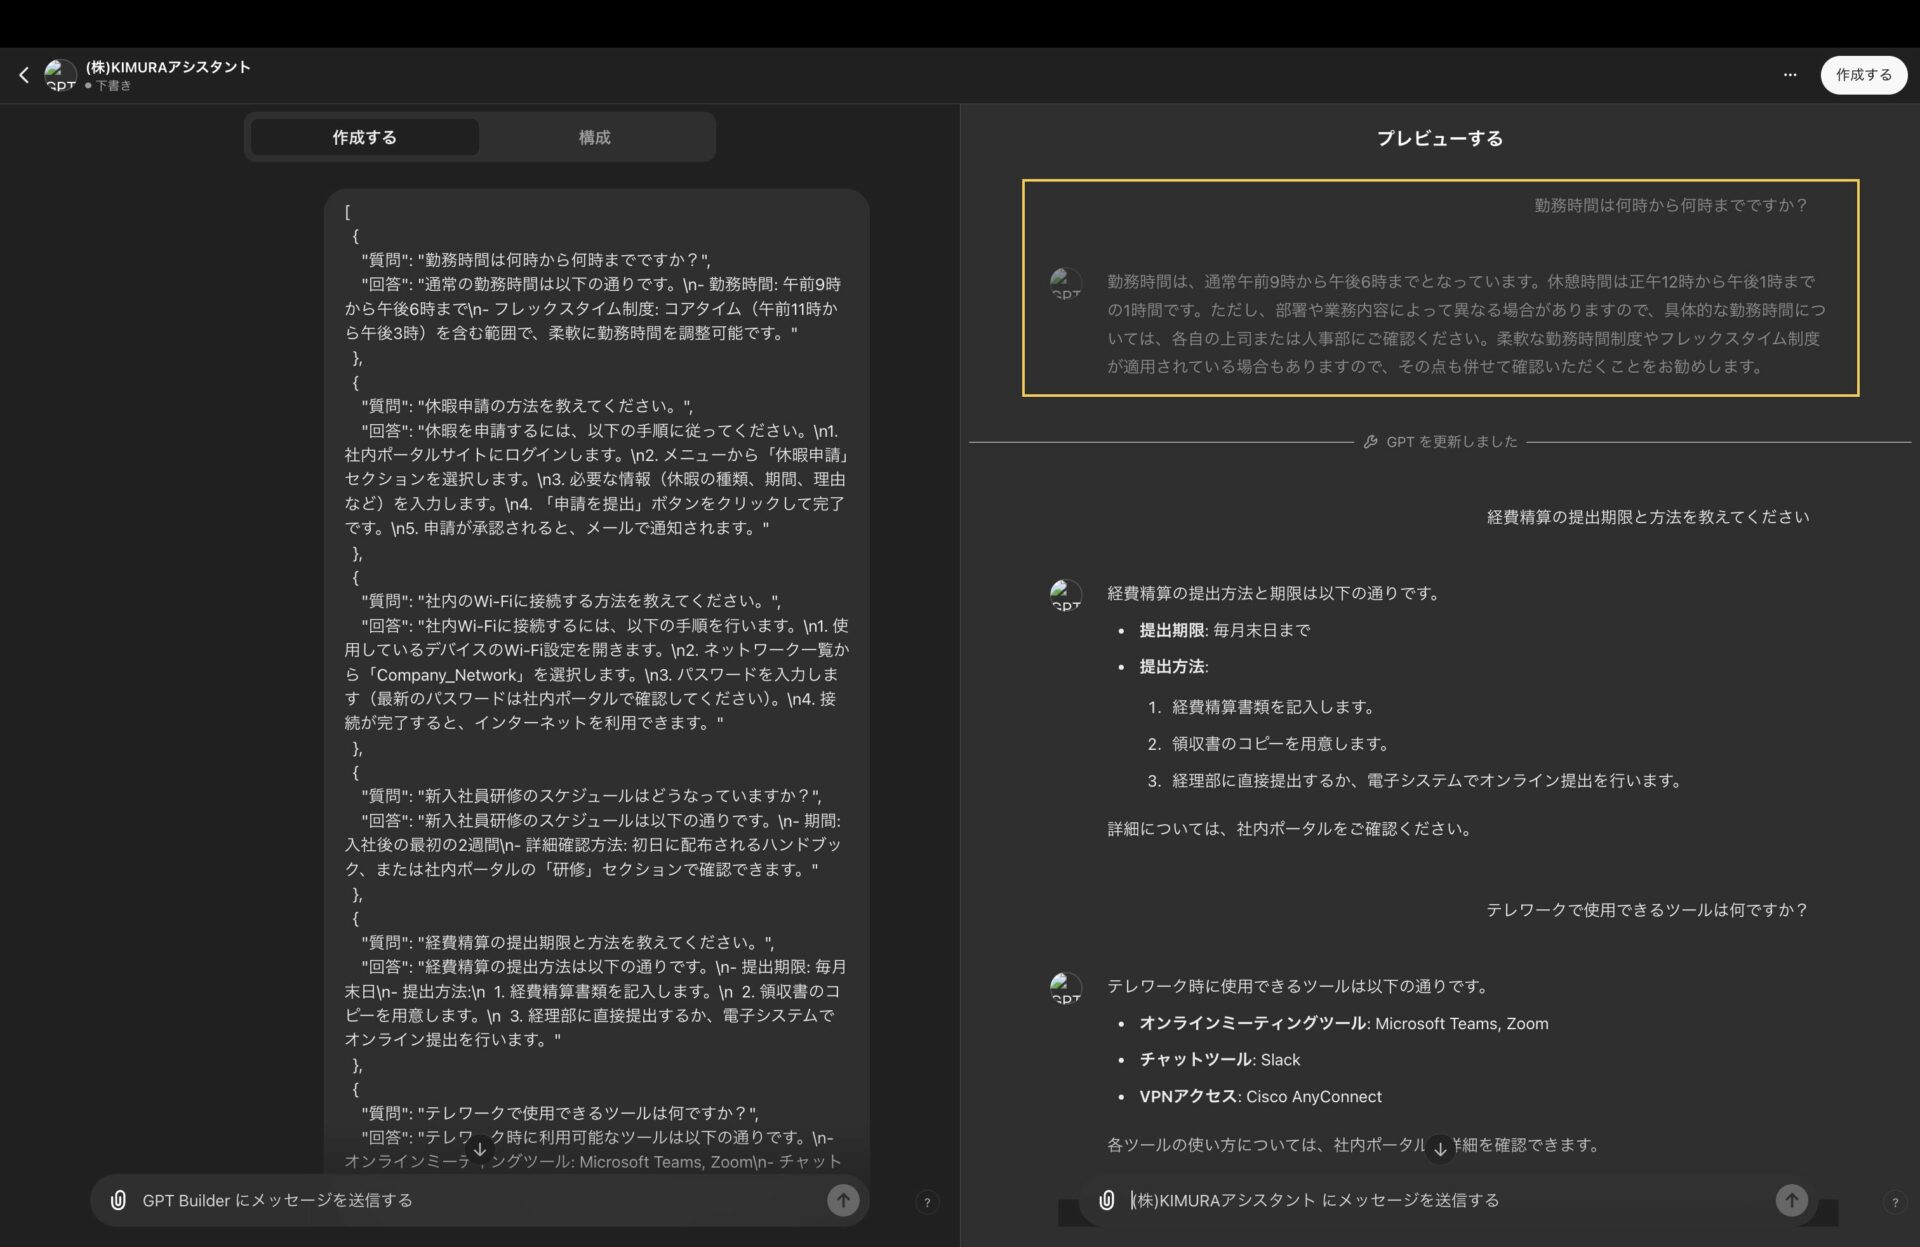Click bullet オンラインミーティングツール: Microsoft Teams, Zoom
The image size is (1920, 1247).
pos(1344,1023)
